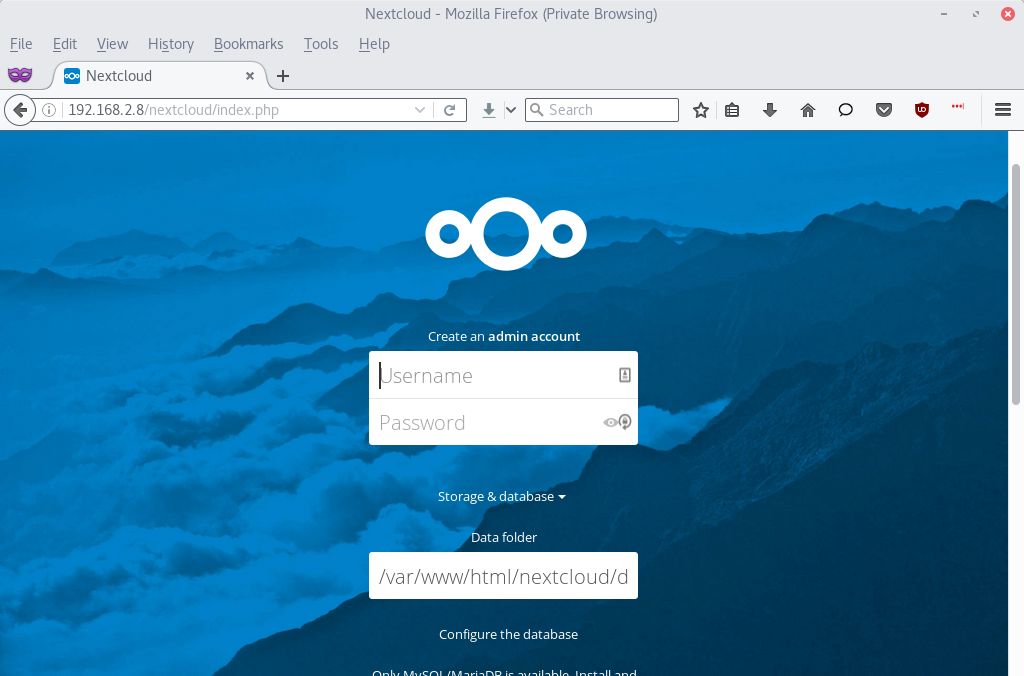Viewport: 1024px width, 676px height.
Task: Go to Firefox home page
Action: pos(808,110)
